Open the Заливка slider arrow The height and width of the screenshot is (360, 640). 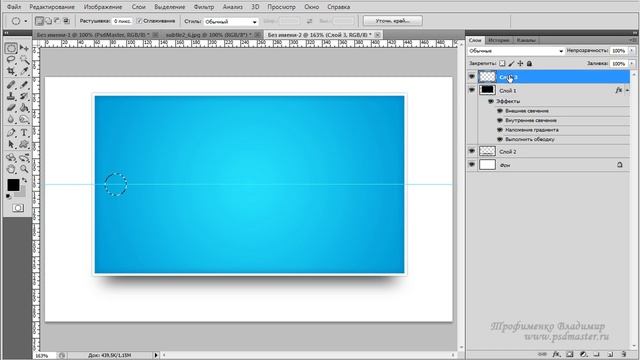(632, 64)
